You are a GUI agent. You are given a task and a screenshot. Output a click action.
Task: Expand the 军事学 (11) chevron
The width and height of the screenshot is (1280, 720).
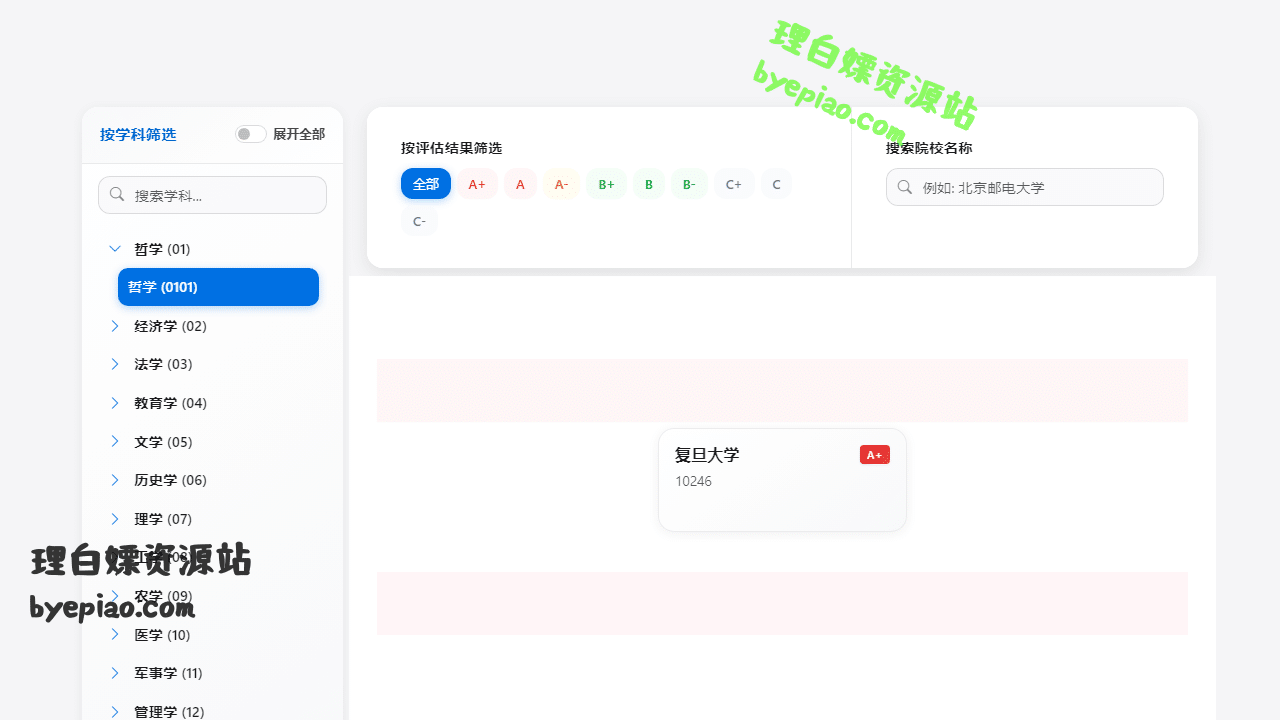coord(115,673)
